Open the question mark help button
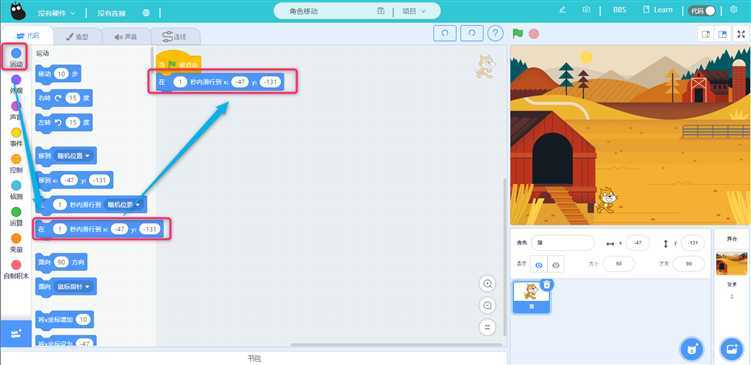This screenshot has width=751, height=365. [x=495, y=34]
